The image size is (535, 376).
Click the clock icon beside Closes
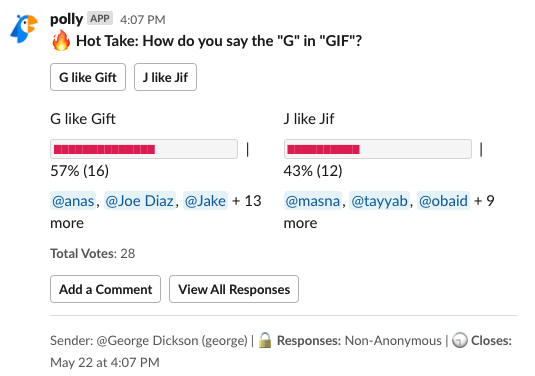coord(460,340)
